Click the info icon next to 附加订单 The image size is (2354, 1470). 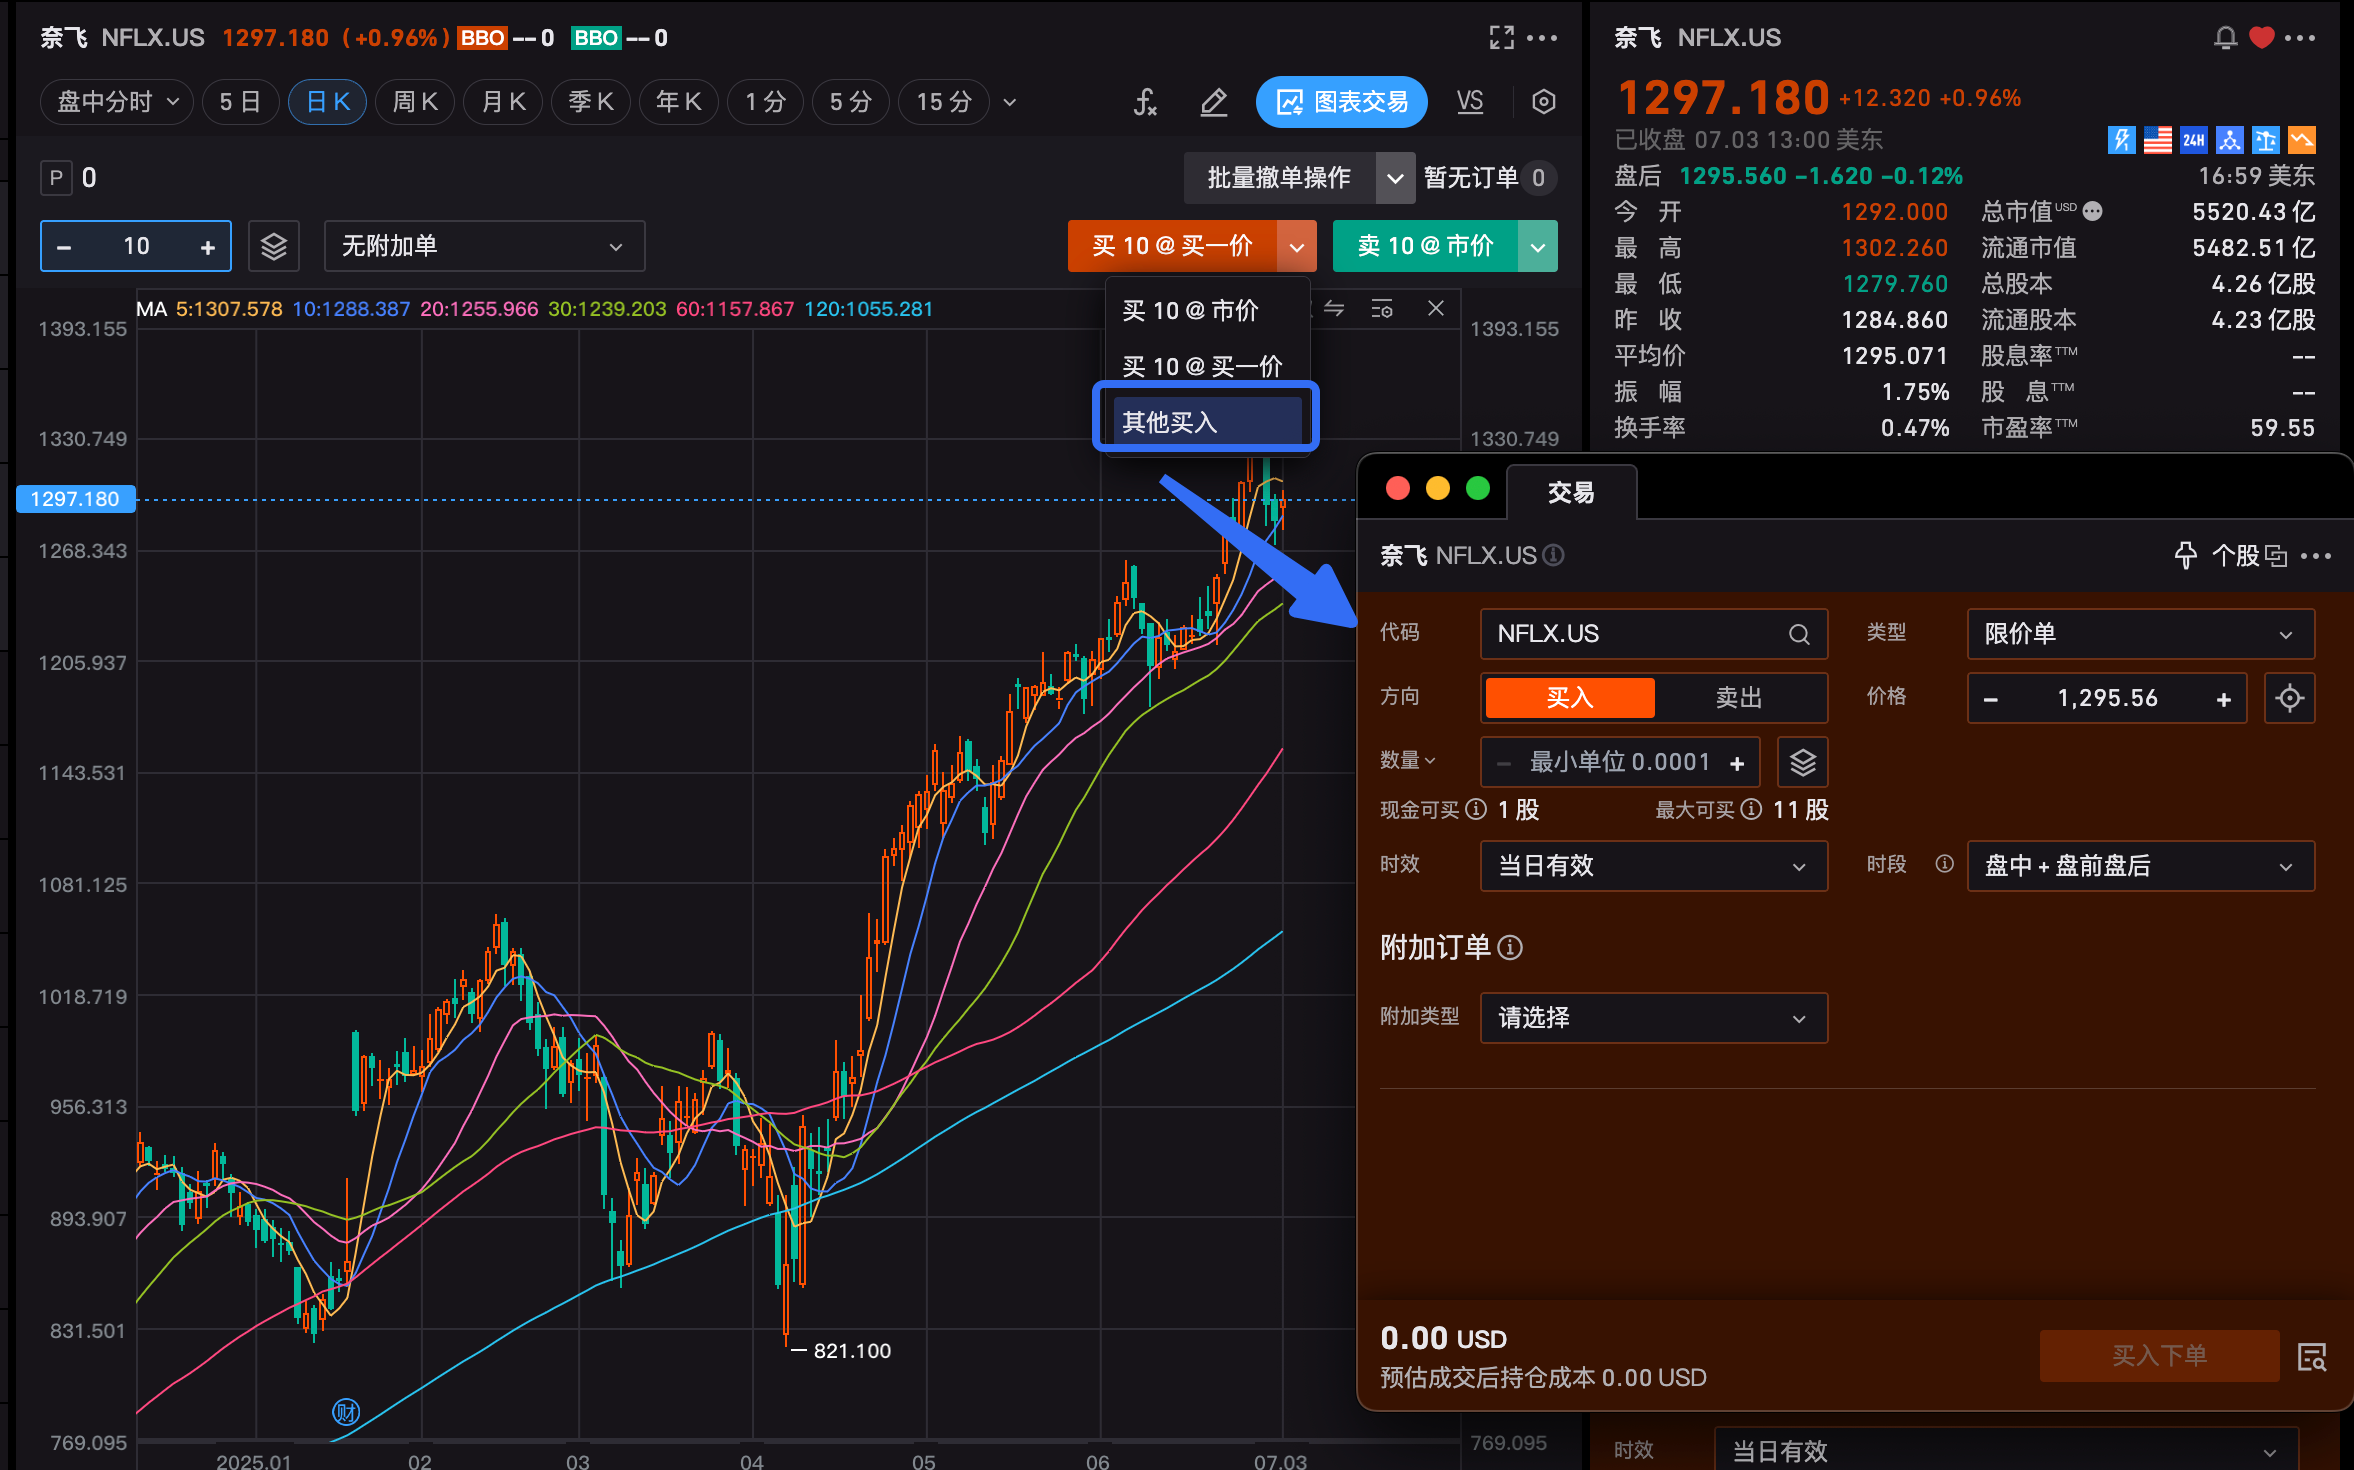1510,948
